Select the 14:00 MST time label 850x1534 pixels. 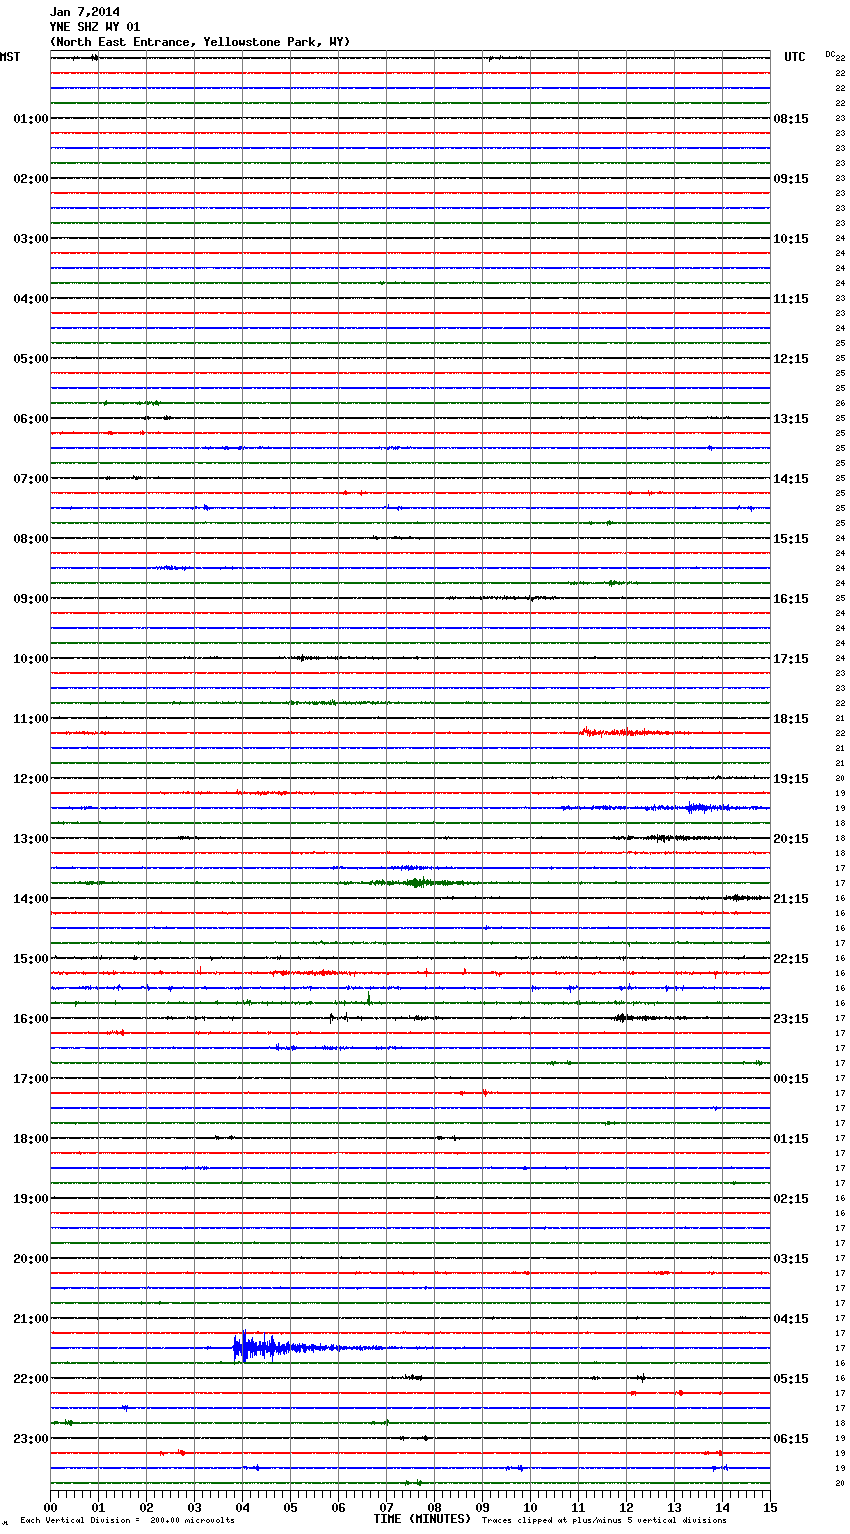[31, 899]
